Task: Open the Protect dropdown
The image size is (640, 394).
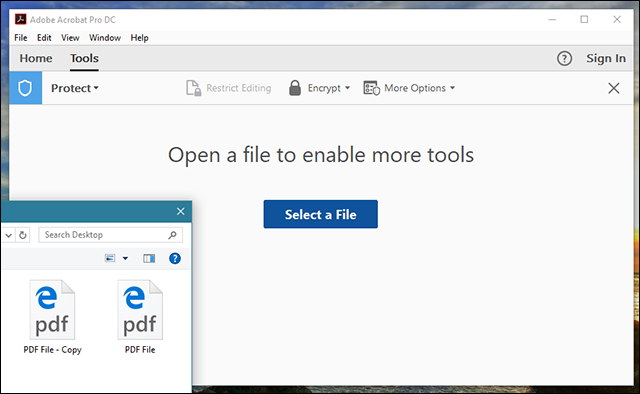Action: coord(75,88)
